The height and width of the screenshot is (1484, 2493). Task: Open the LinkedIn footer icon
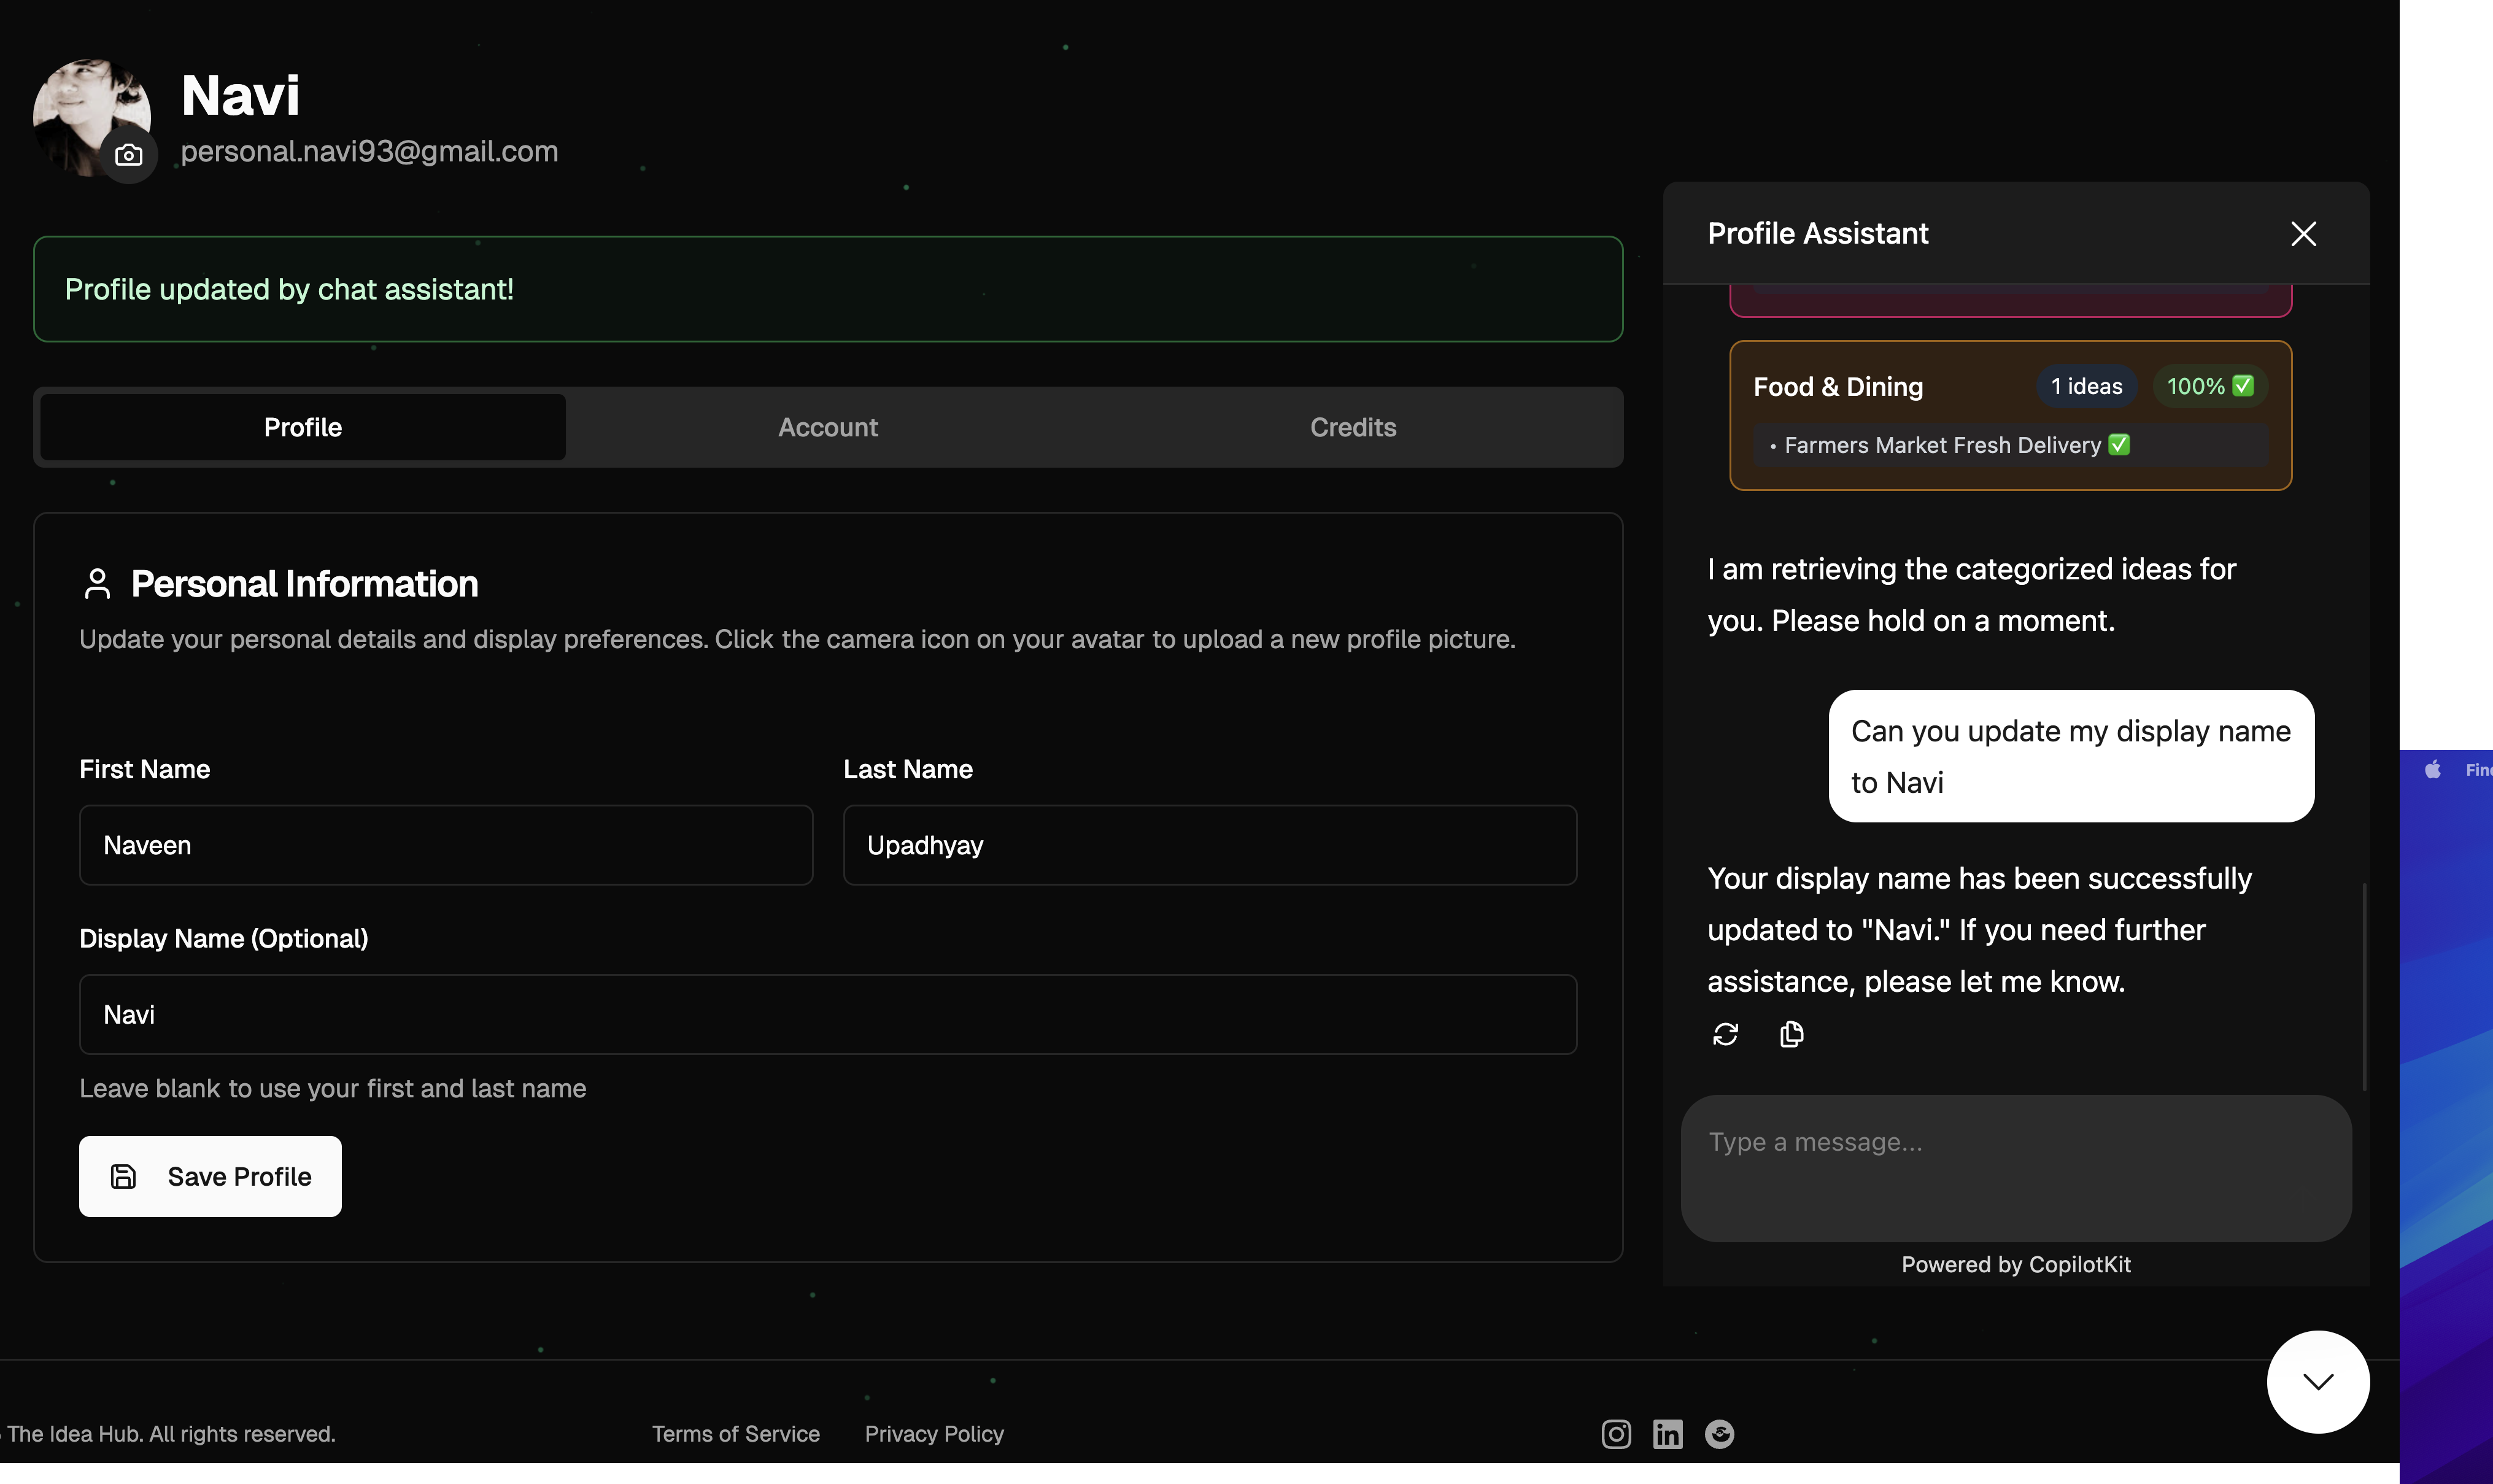pyautogui.click(x=1667, y=1434)
